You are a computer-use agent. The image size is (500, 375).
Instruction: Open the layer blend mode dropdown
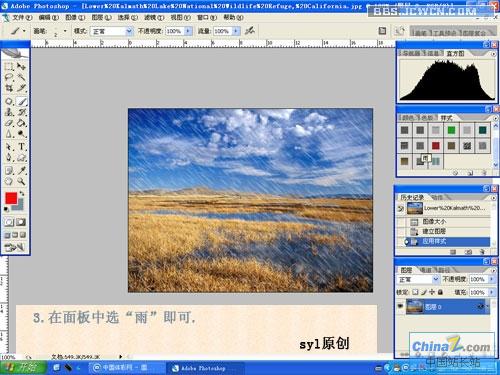419,279
